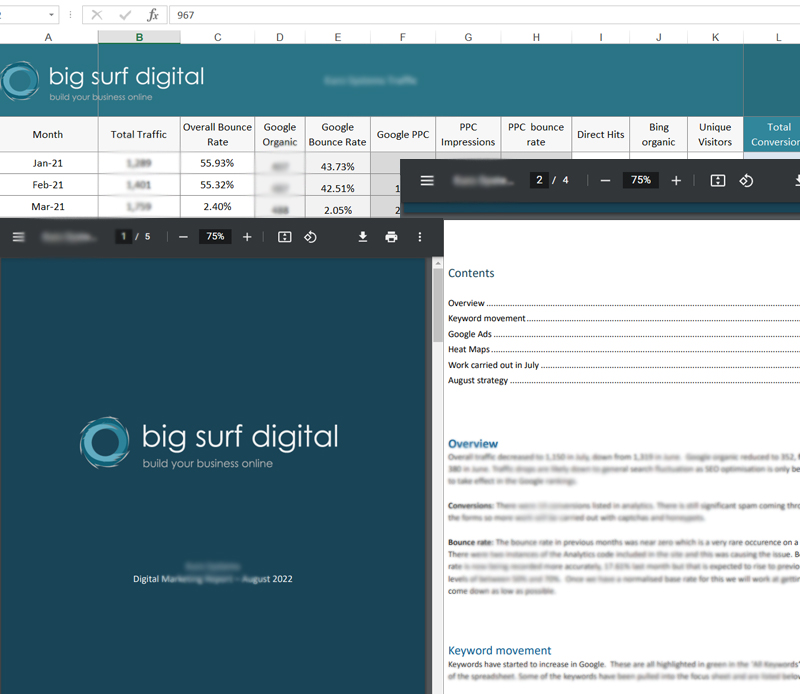Click the PPC Impressions header cell
Viewport: 800px width, 694px height.
tap(468, 134)
